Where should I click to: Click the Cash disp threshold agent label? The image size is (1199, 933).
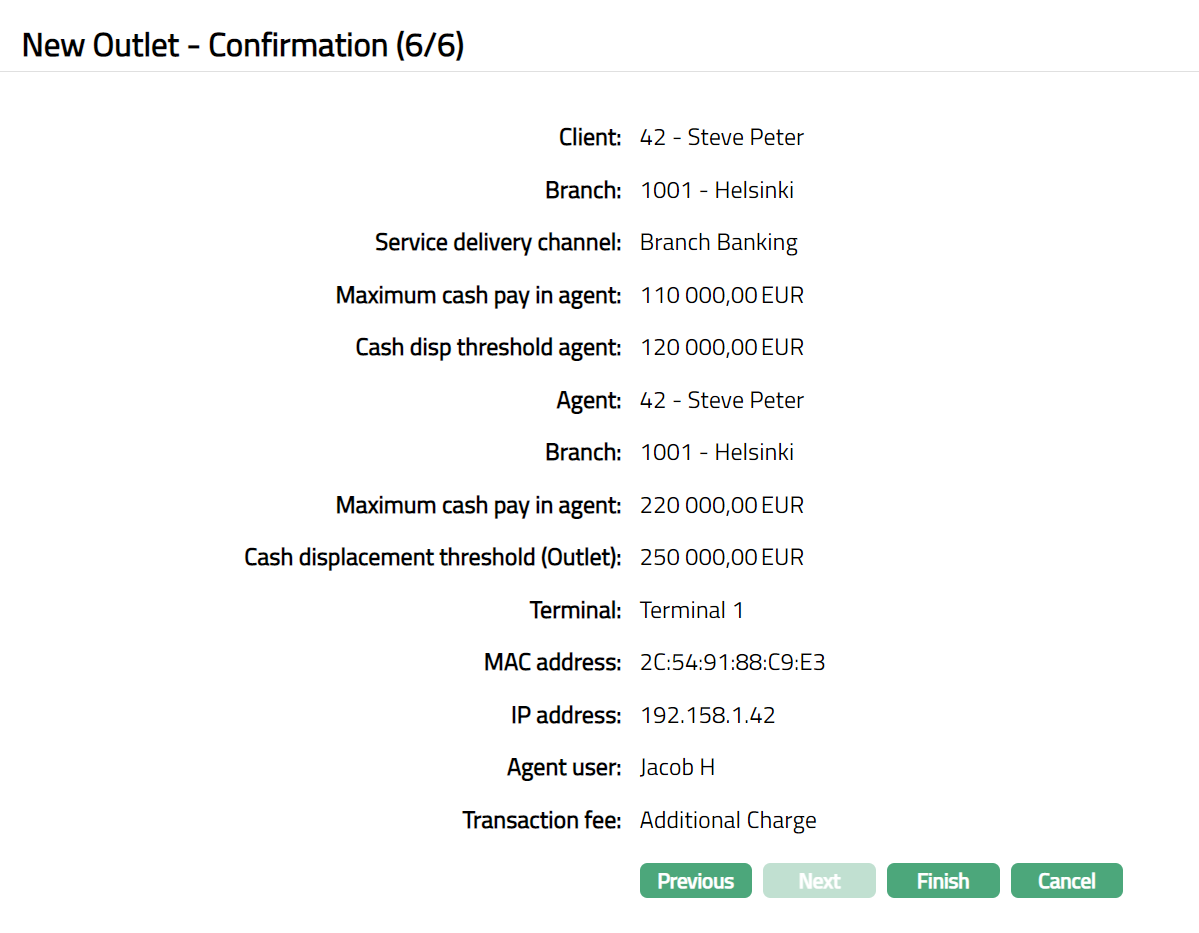pyautogui.click(x=488, y=347)
